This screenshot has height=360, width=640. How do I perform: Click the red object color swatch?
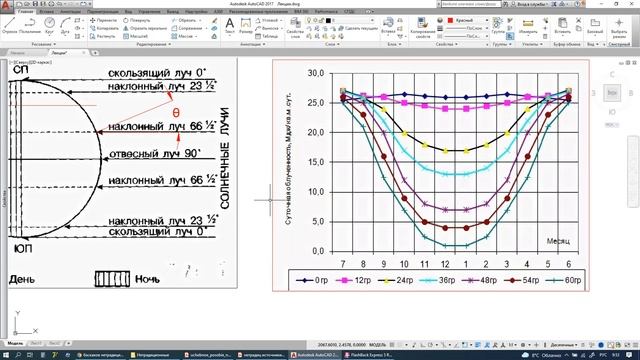click(450, 20)
